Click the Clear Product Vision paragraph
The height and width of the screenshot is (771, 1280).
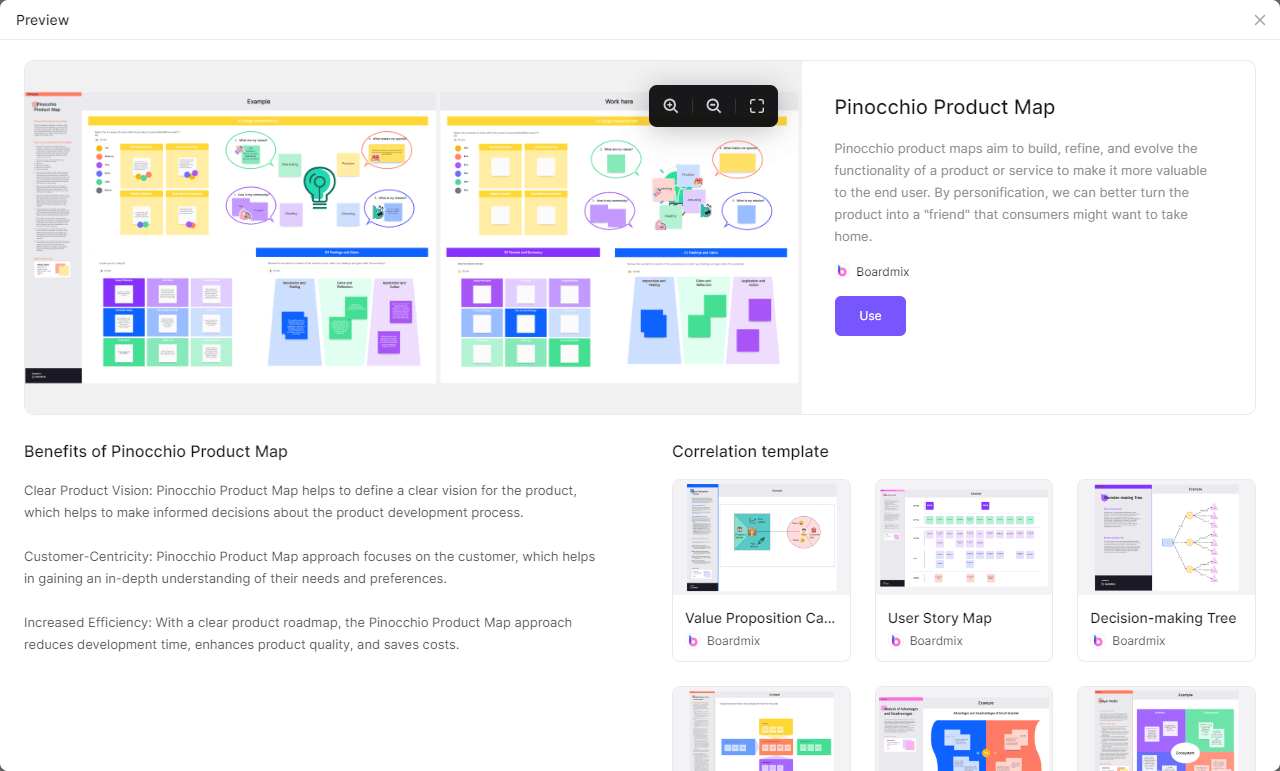tap(300, 502)
